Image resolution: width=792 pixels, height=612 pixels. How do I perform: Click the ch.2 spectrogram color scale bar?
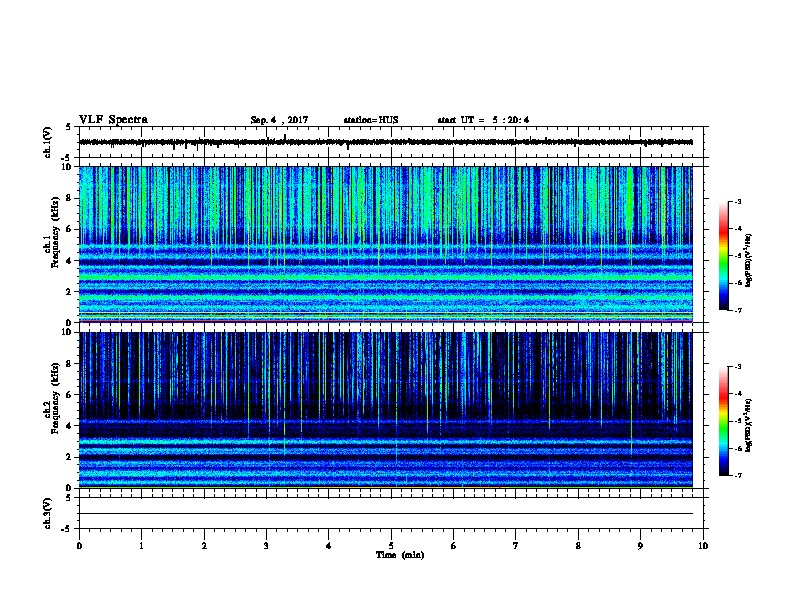pyautogui.click(x=723, y=421)
